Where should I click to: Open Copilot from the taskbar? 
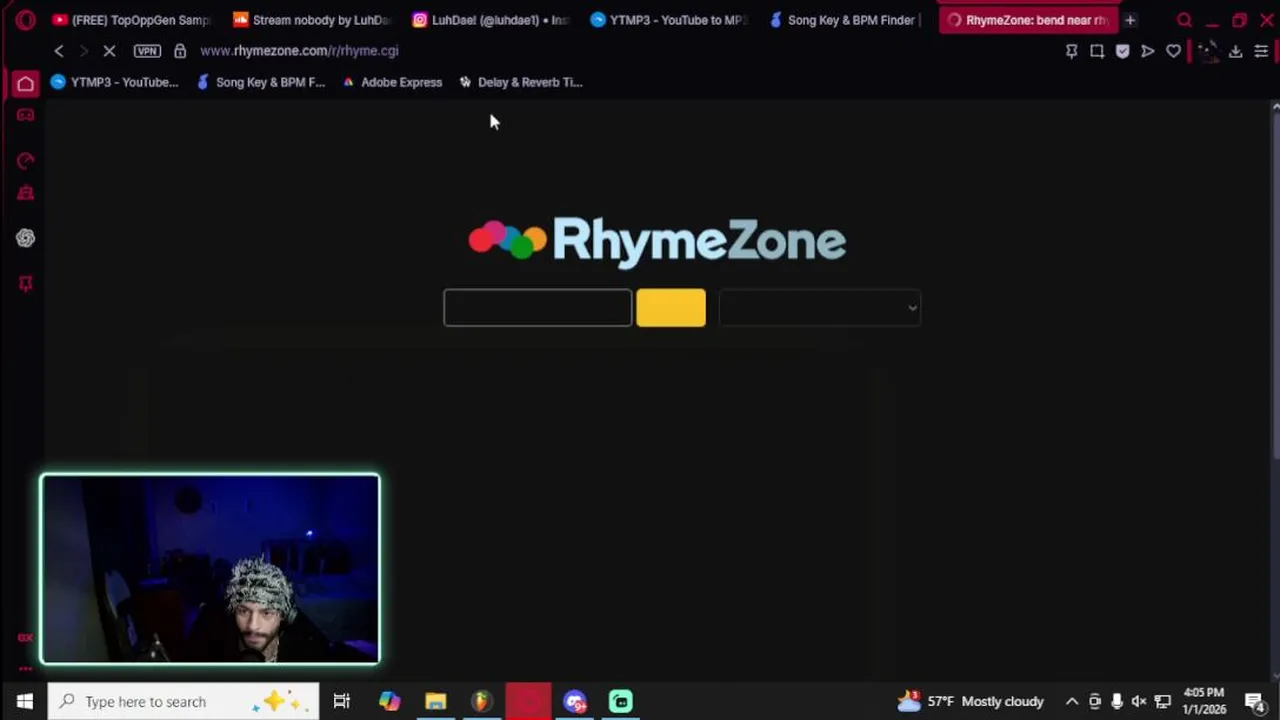pyautogui.click(x=389, y=701)
